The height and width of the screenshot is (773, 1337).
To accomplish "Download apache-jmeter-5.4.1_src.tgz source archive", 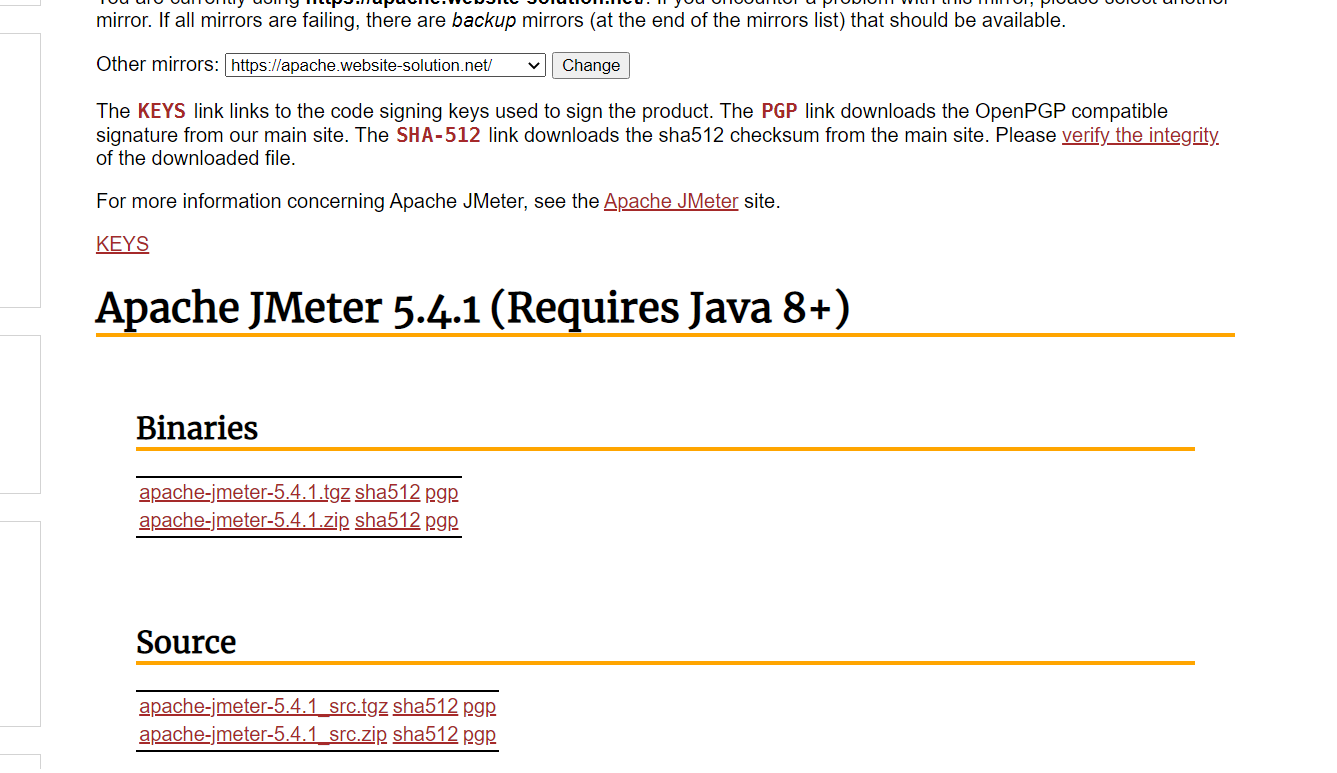I will [x=263, y=706].
